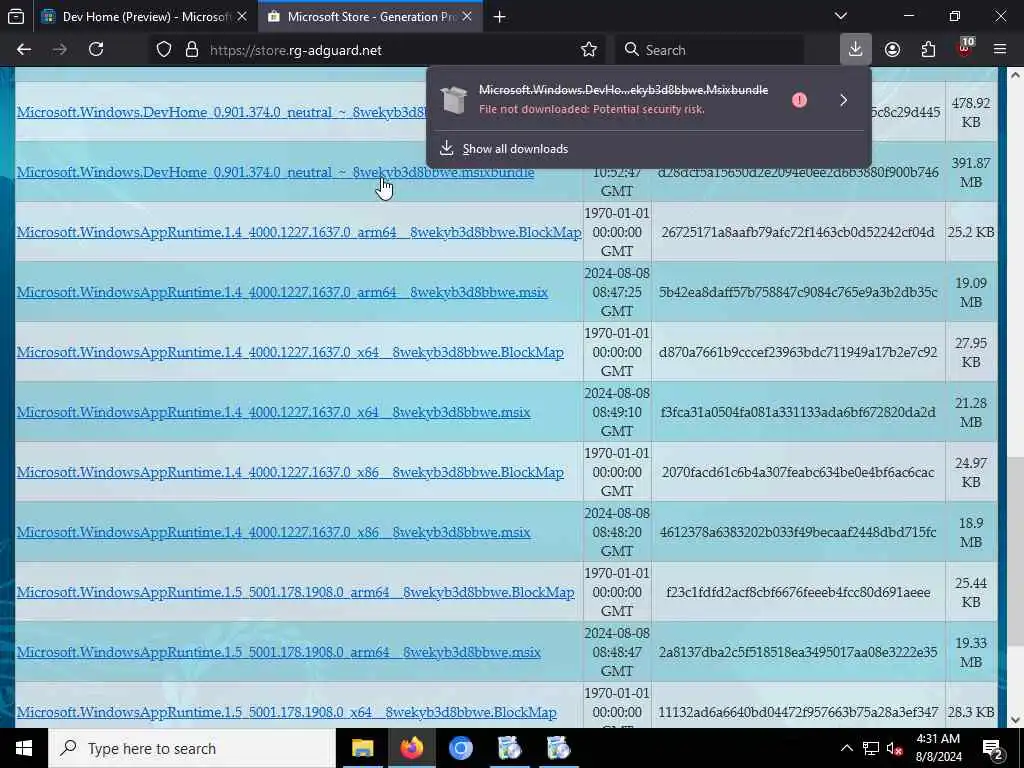Close the Microsoft Store tab
The image size is (1024, 768).
click(x=467, y=17)
